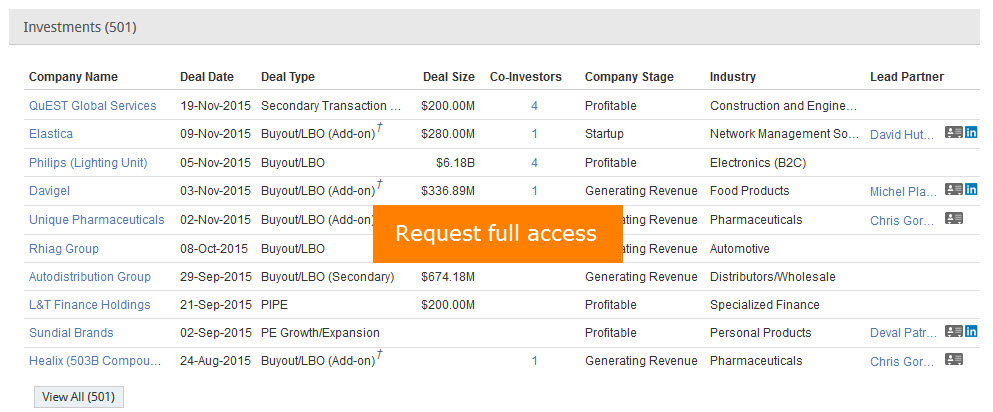The height and width of the screenshot is (412, 993).
Task: Open Rhiag Group company link
Action: coord(64,248)
